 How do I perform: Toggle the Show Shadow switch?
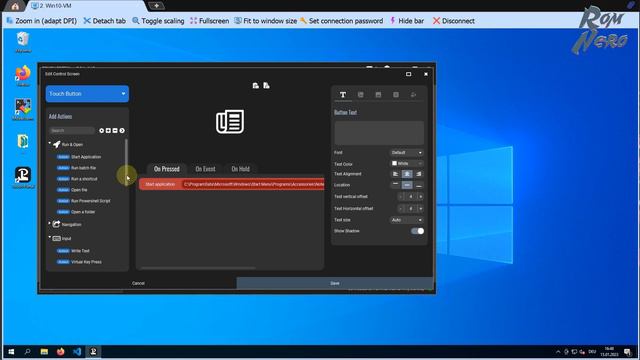(x=418, y=231)
